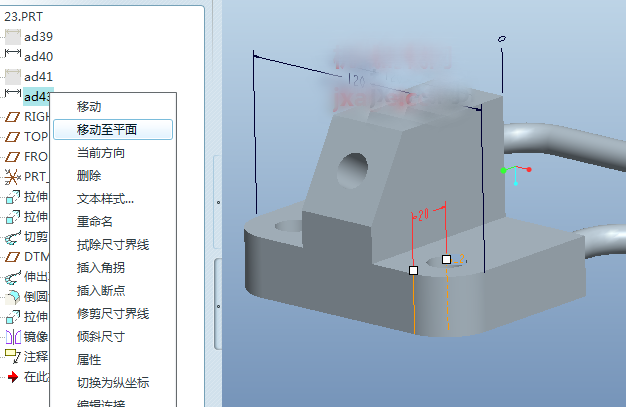This screenshot has width=626, height=407.
Task: Click the FRONT datum plane icon
Action: (12, 157)
